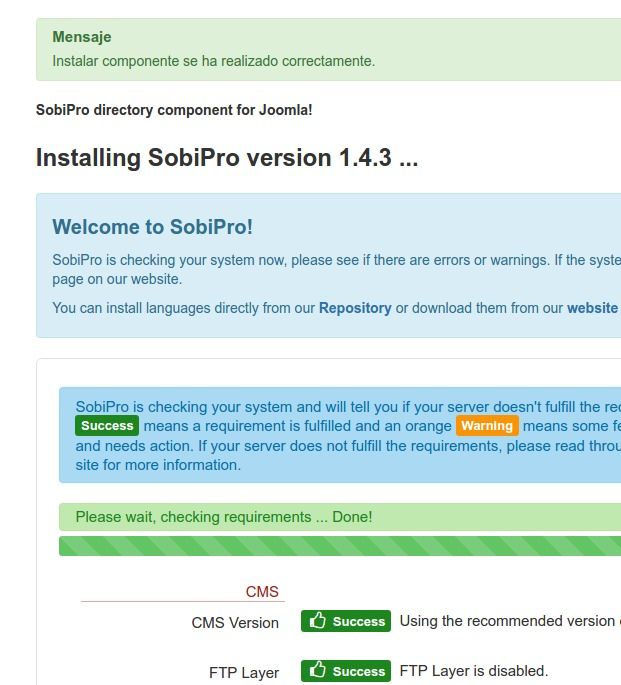
Task: Click the 'FTP Layer' label
Action: [x=244, y=672]
